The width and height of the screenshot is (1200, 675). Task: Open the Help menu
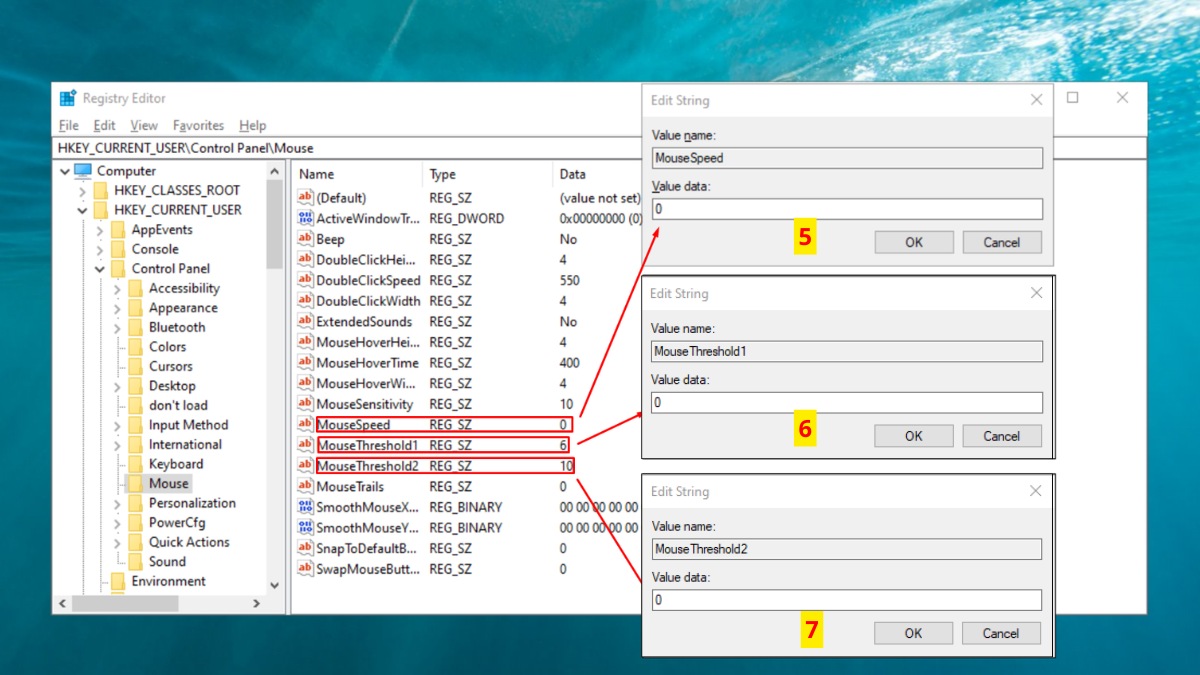(253, 125)
